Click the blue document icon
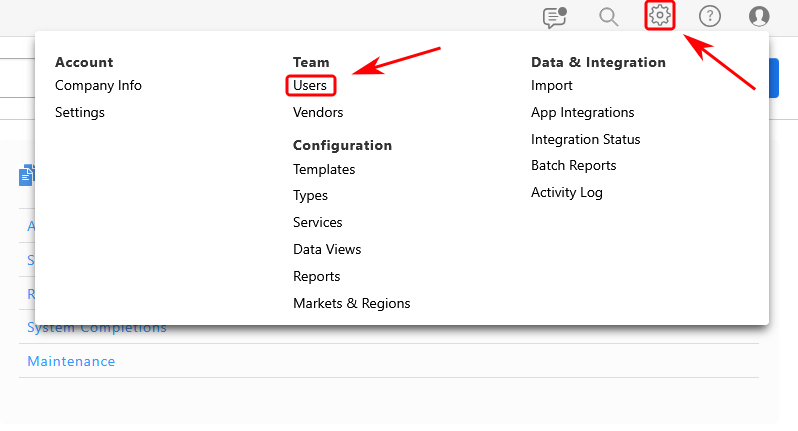This screenshot has width=798, height=431. pyautogui.click(x=26, y=176)
